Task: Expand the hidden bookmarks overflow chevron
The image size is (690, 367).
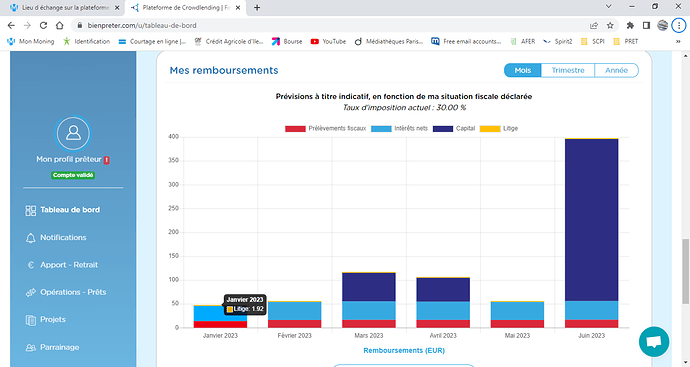Action: (678, 41)
